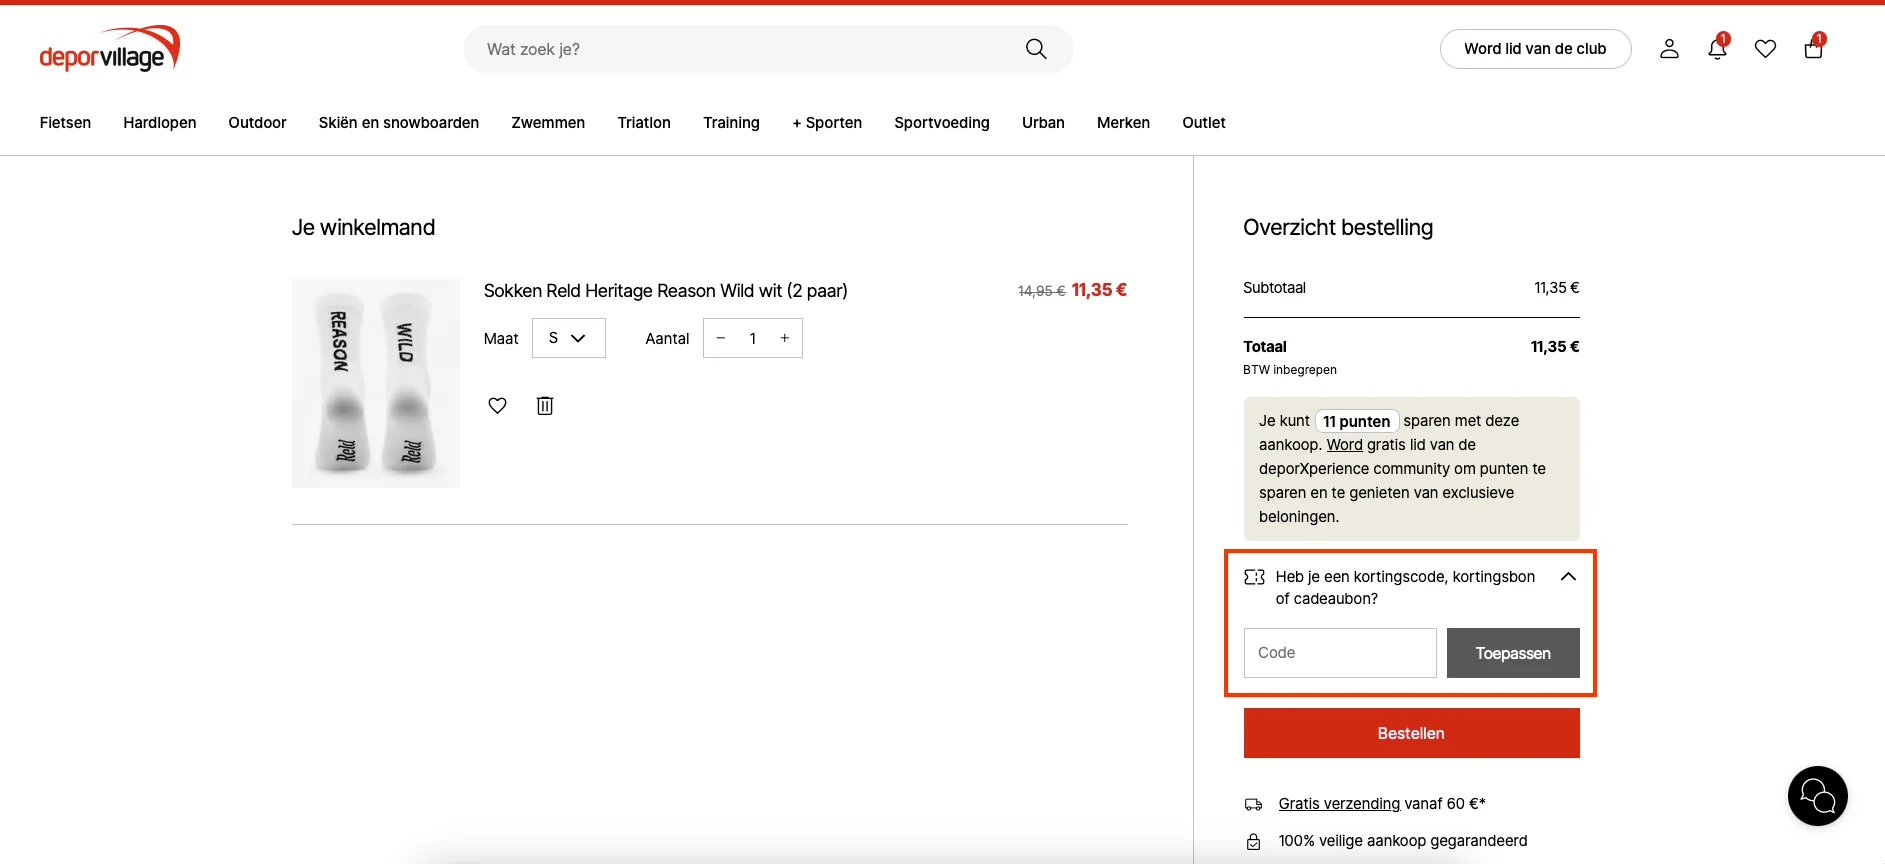Follow the Word membership link
Screen dimensions: 1885x864
[1345, 445]
